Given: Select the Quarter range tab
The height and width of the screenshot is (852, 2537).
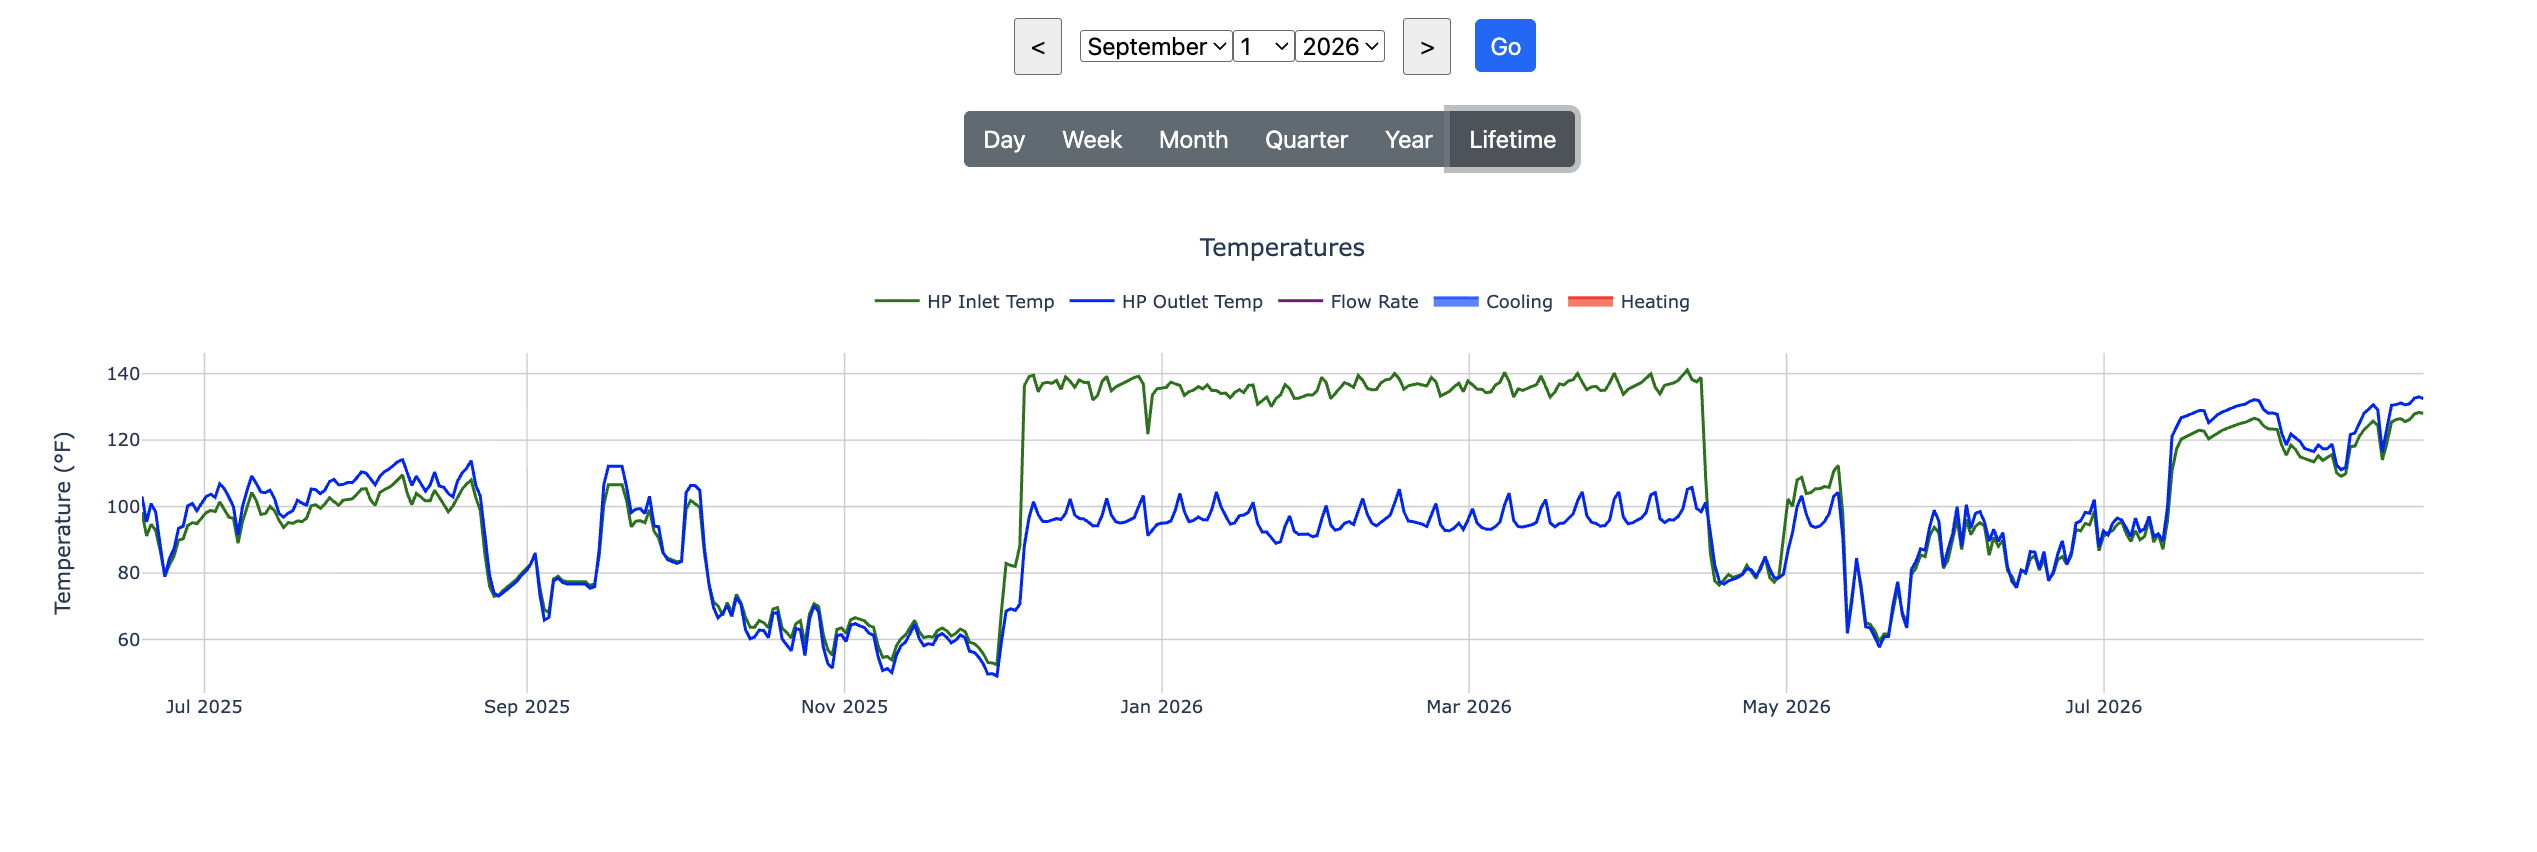Looking at the screenshot, I should coord(1306,139).
